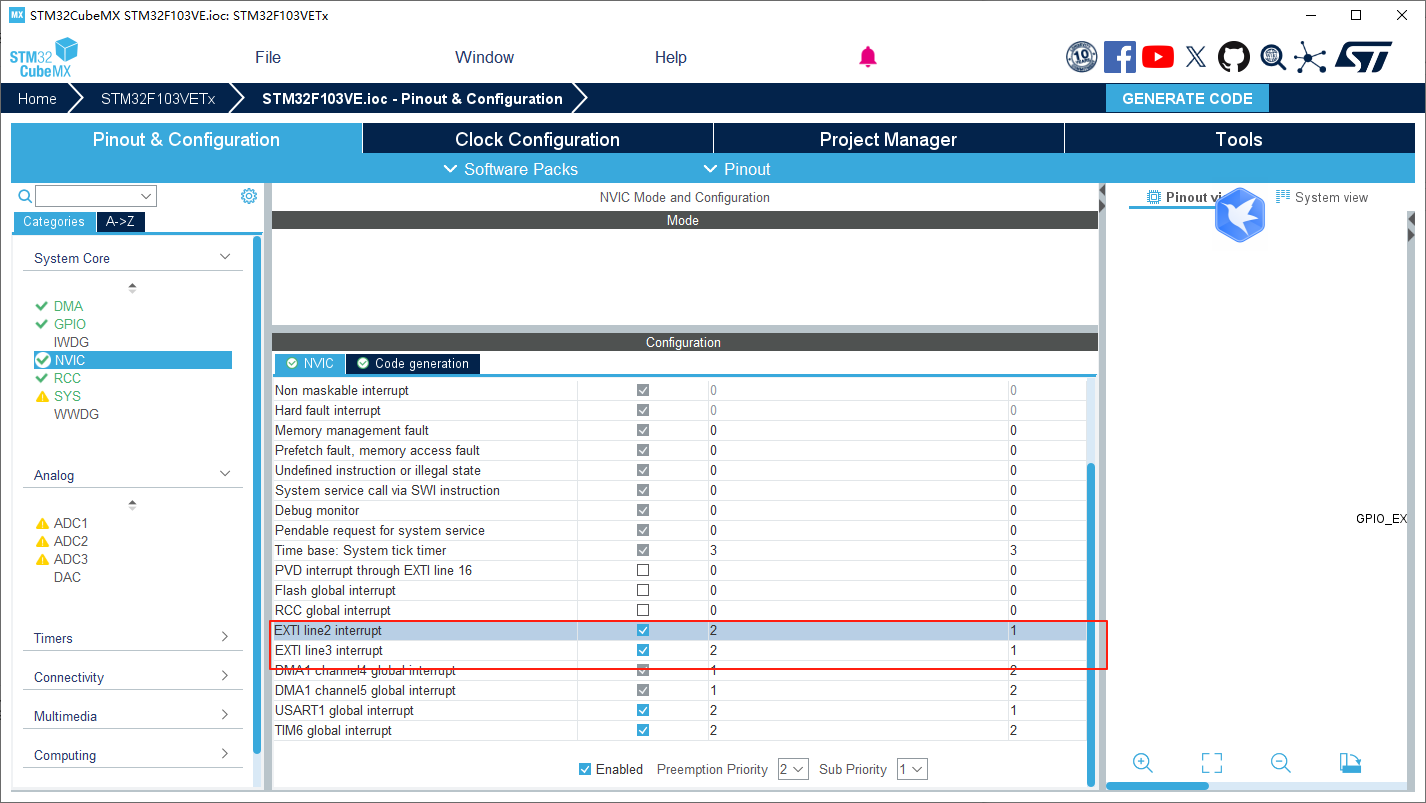Image resolution: width=1426 pixels, height=803 pixels.
Task: Open the Pinout dropdown menu
Action: [x=736, y=169]
